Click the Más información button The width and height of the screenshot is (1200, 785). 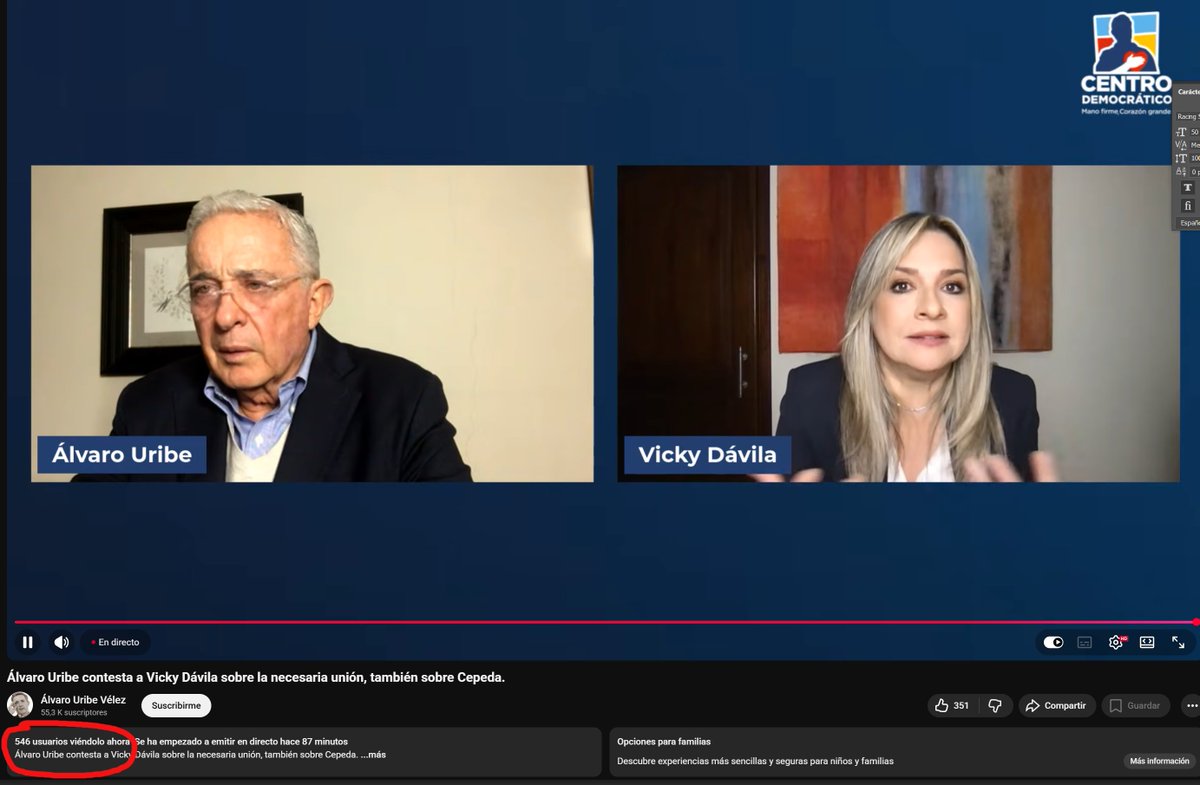1159,761
